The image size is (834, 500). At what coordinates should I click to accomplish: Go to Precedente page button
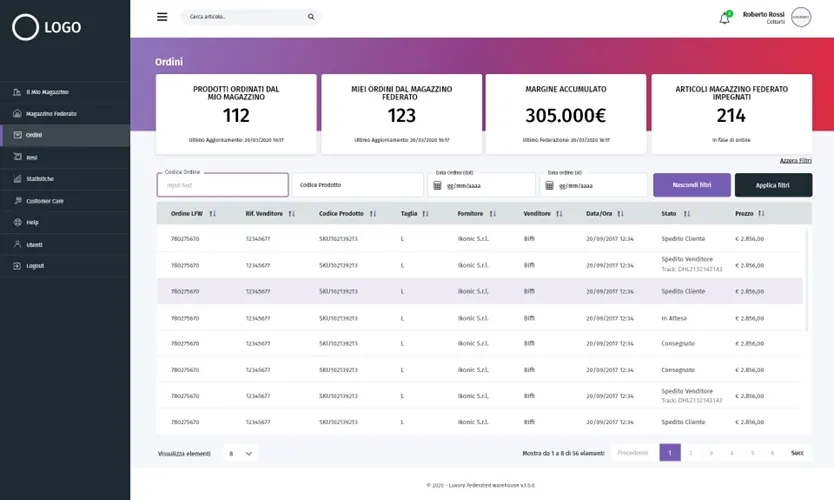(633, 453)
